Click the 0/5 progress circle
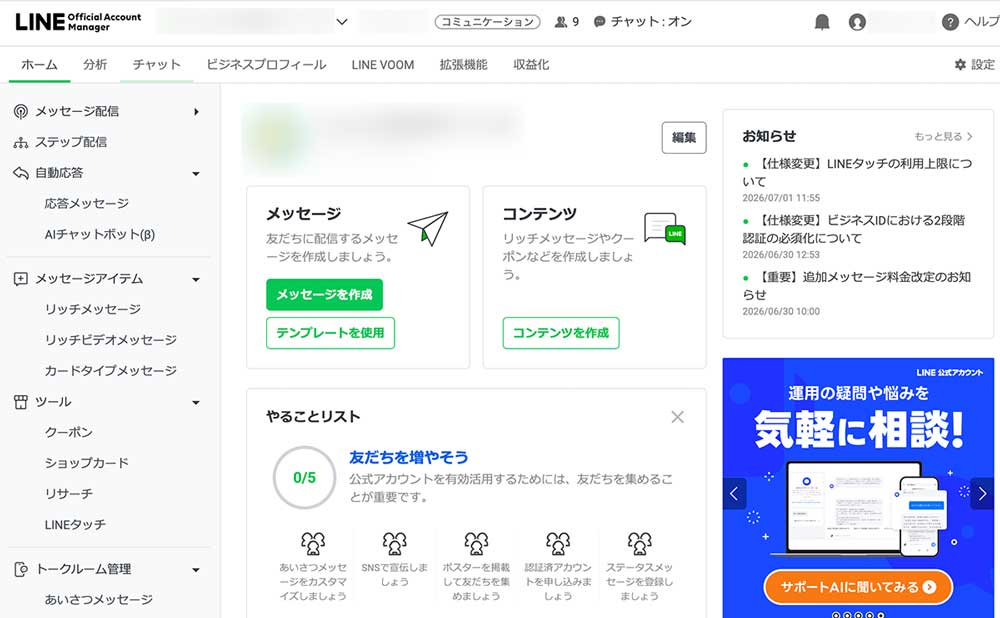Screen dimensions: 1000x618 coord(304,478)
